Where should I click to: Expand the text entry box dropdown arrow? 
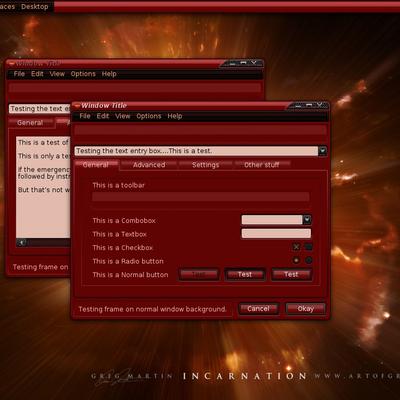coord(322,151)
